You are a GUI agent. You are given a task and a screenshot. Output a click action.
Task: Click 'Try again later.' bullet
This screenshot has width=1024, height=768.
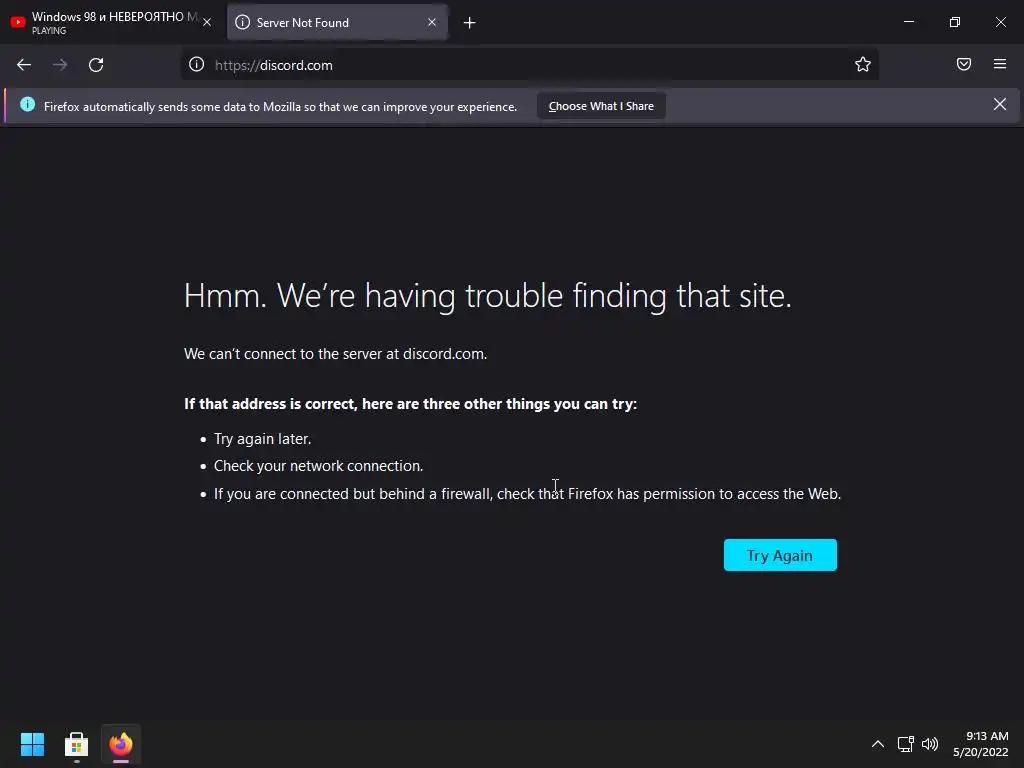coord(262,439)
